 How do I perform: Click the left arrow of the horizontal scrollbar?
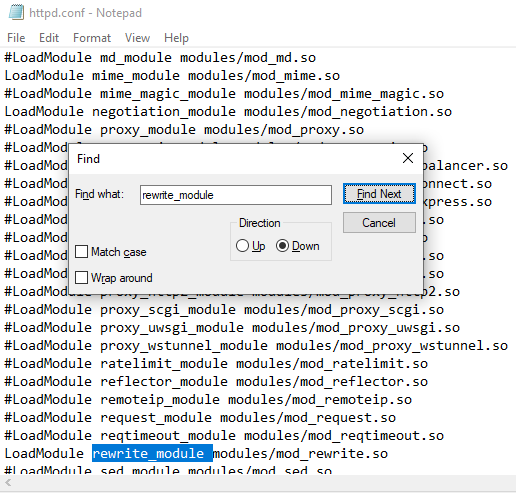(x=8, y=482)
